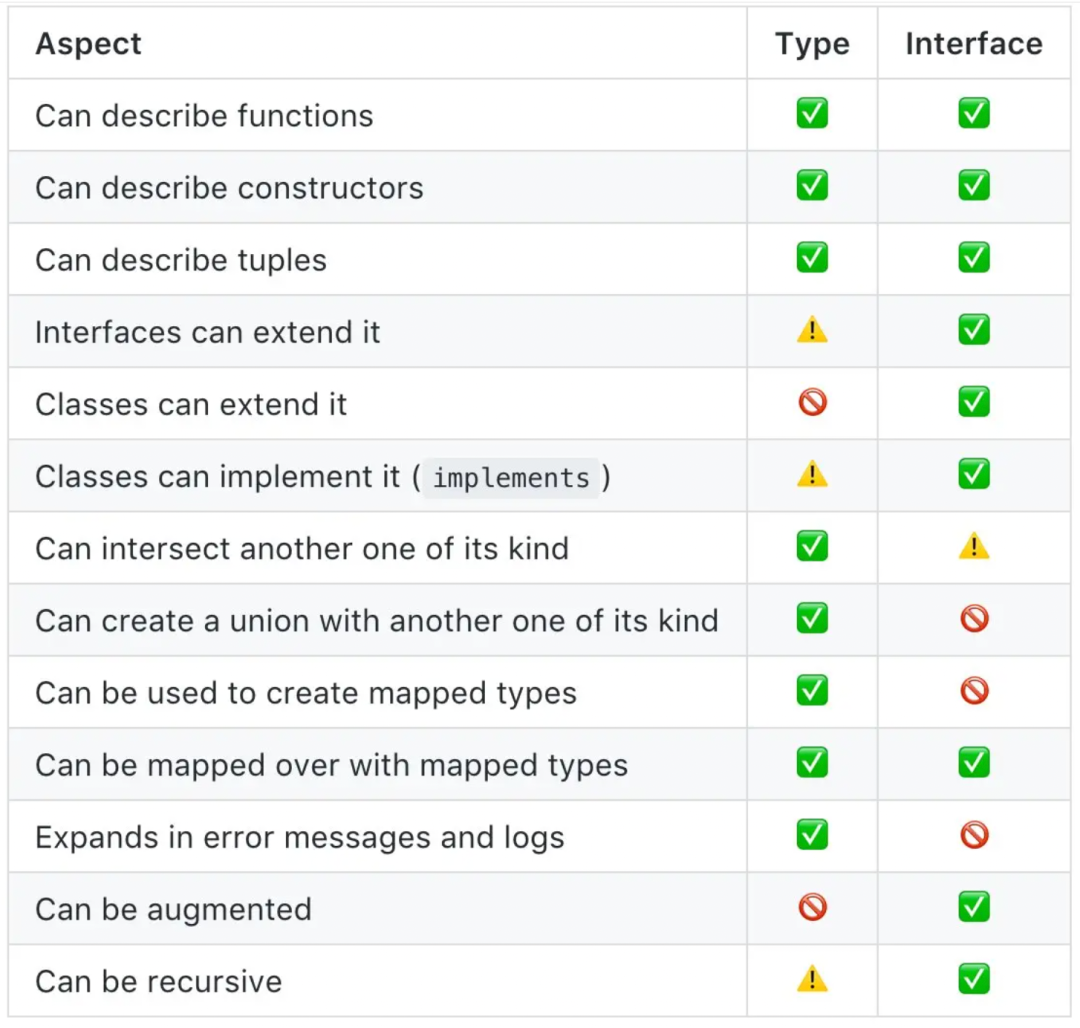Click the text Expands in error messages and logs
1080x1028 pixels.
(299, 837)
